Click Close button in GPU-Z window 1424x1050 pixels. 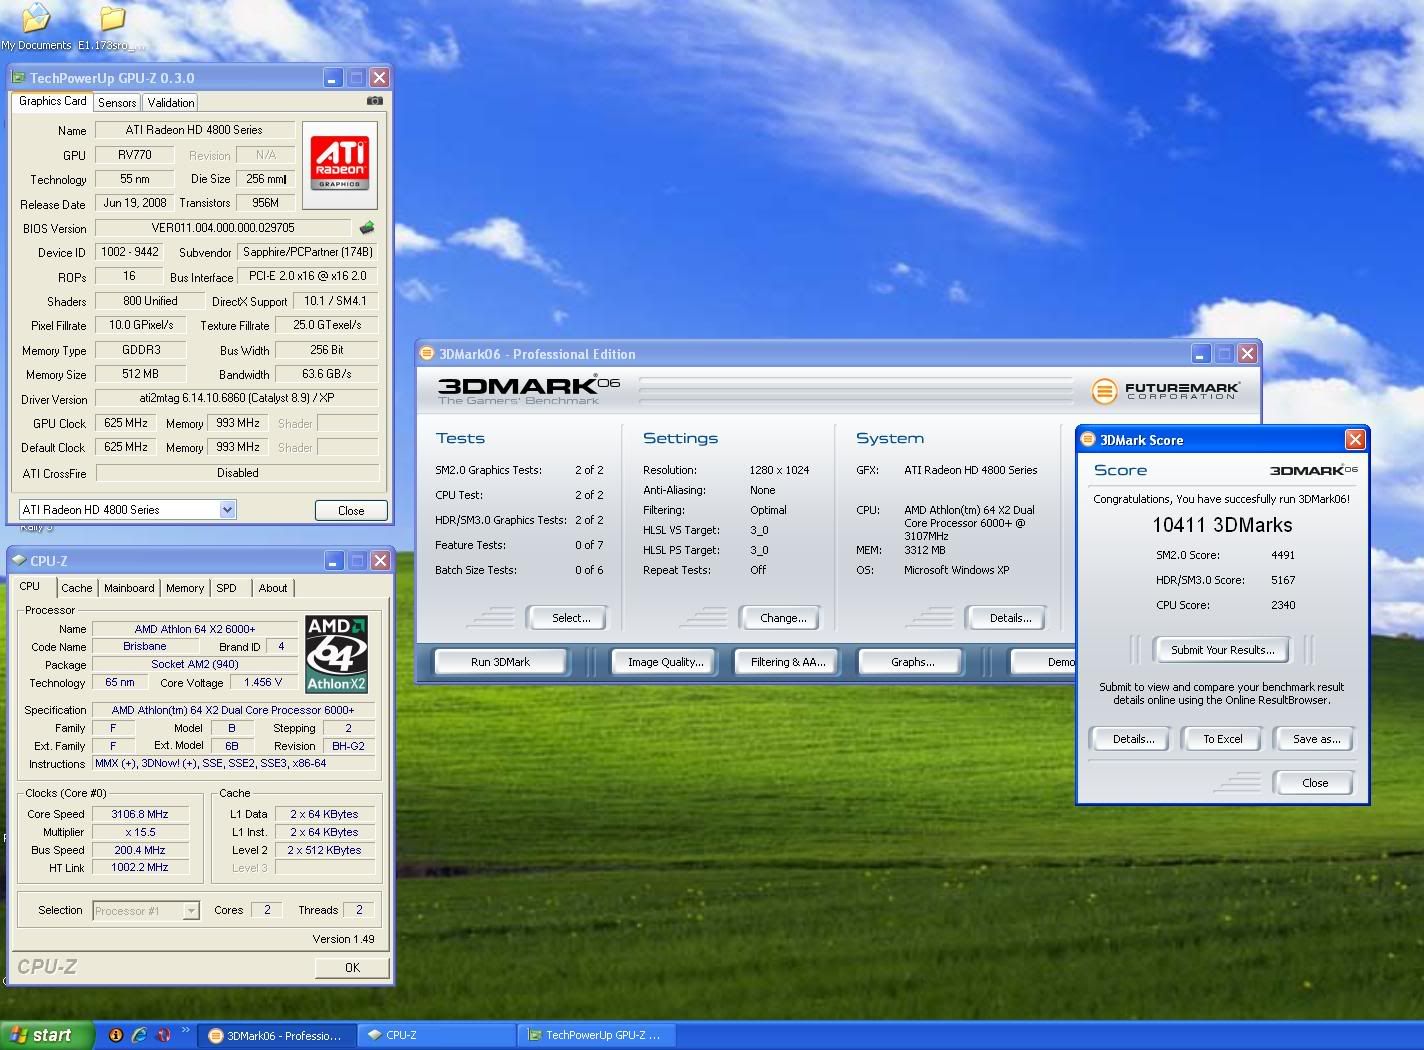pos(351,510)
